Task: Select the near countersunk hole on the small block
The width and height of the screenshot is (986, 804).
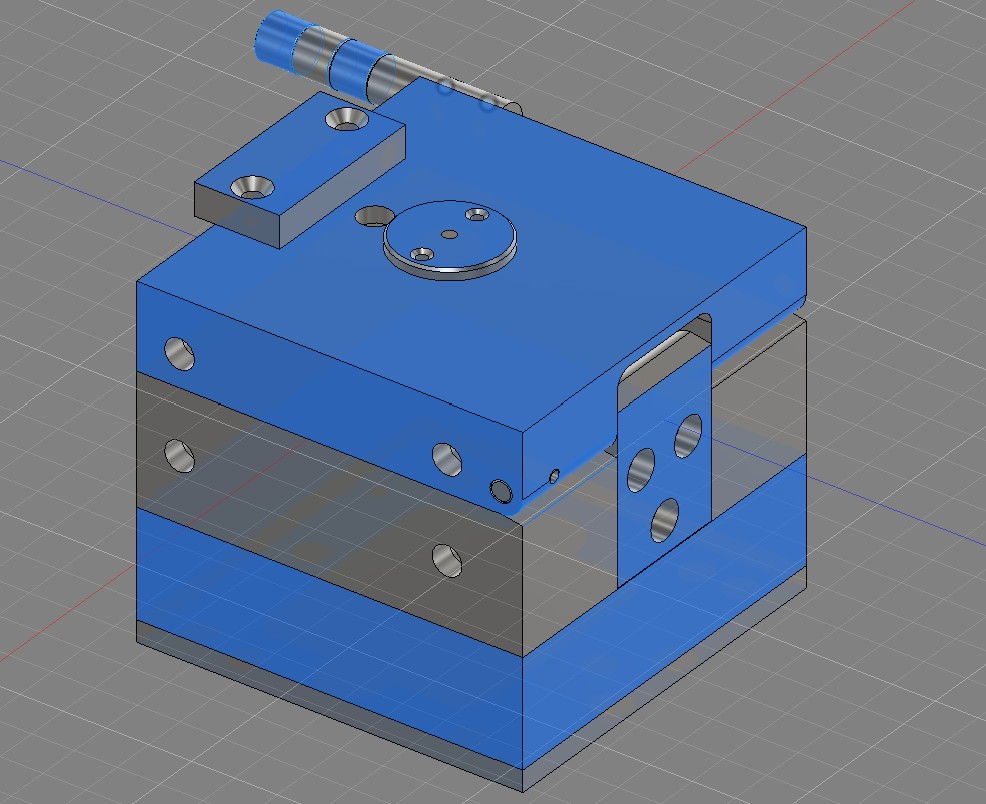Action: [x=253, y=187]
